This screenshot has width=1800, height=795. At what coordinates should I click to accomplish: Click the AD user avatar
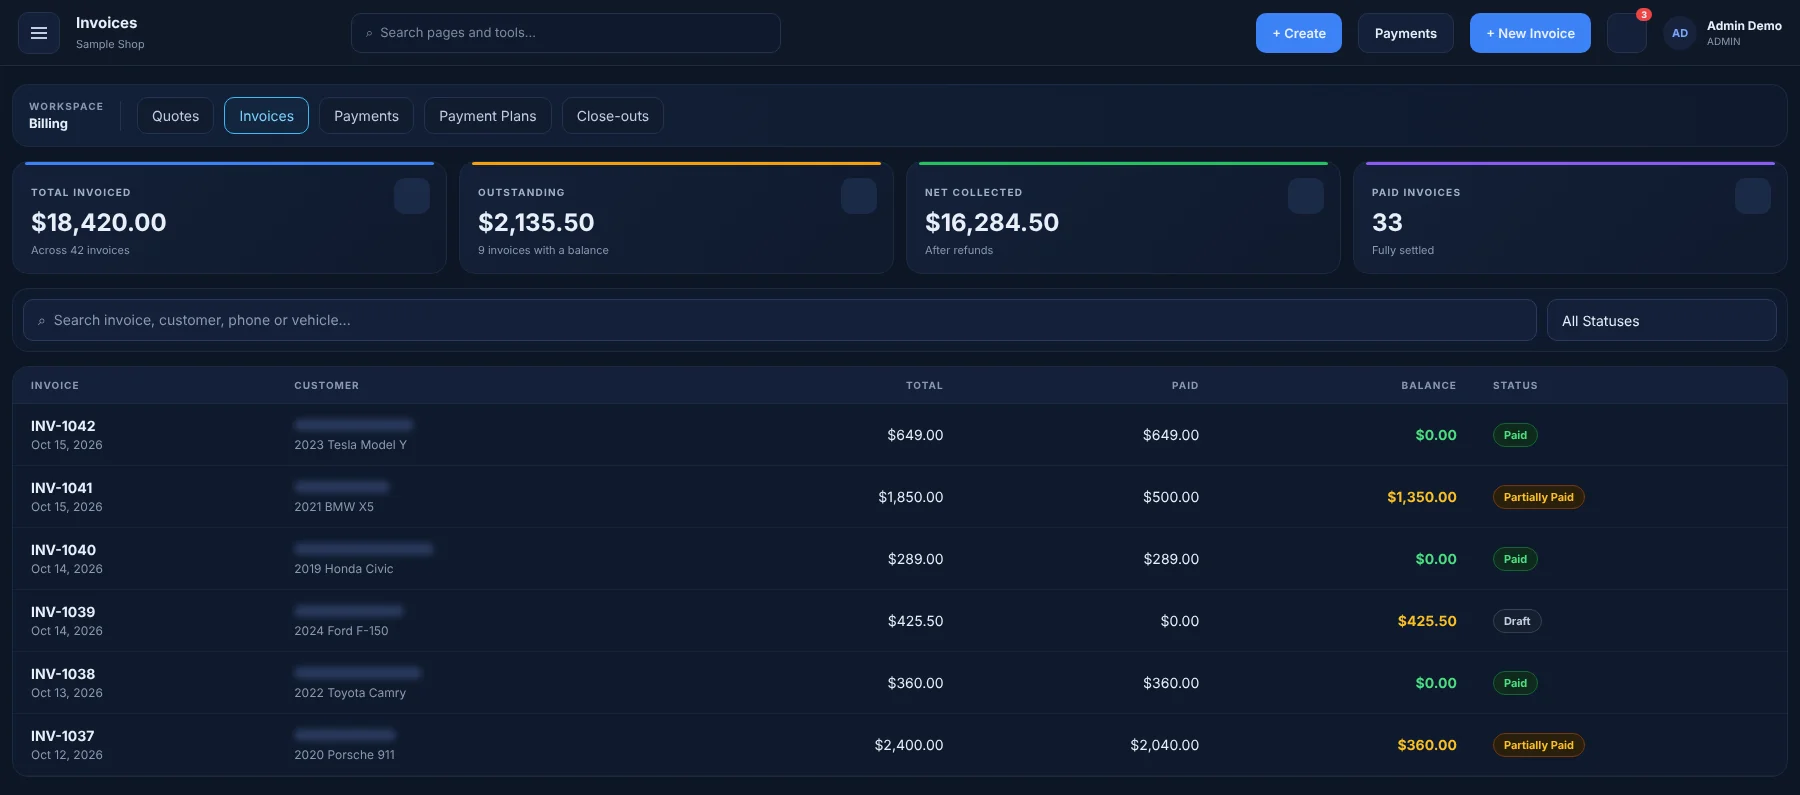[1680, 33]
